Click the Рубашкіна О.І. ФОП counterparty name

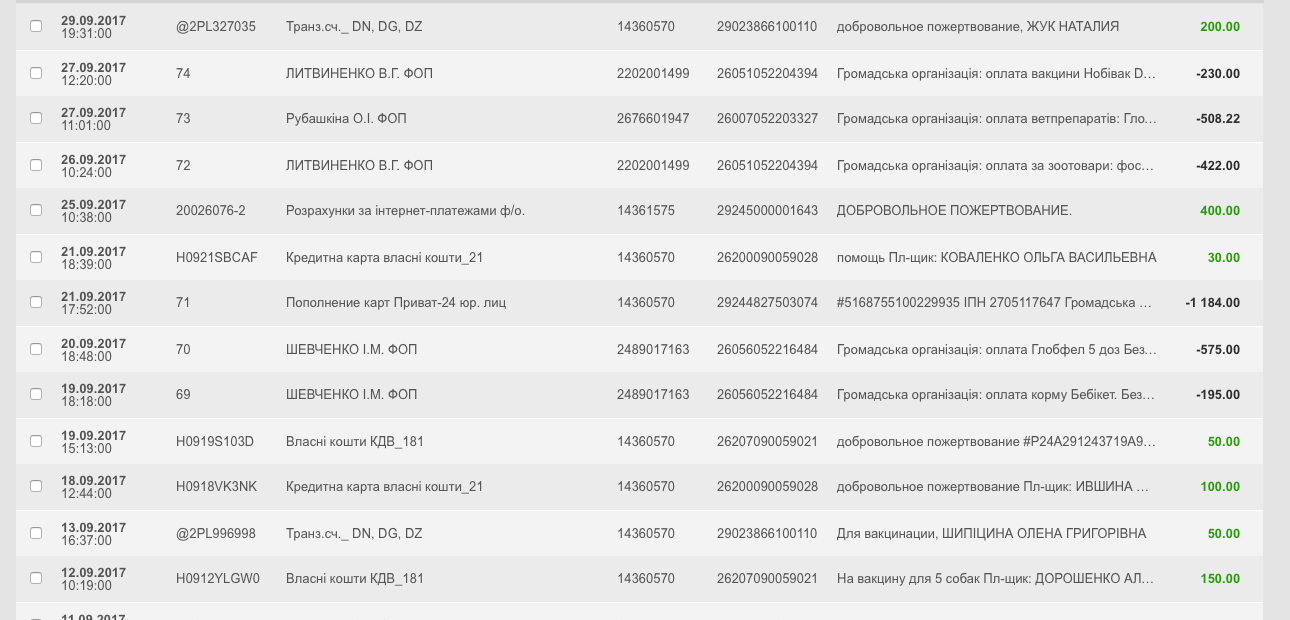coord(346,119)
